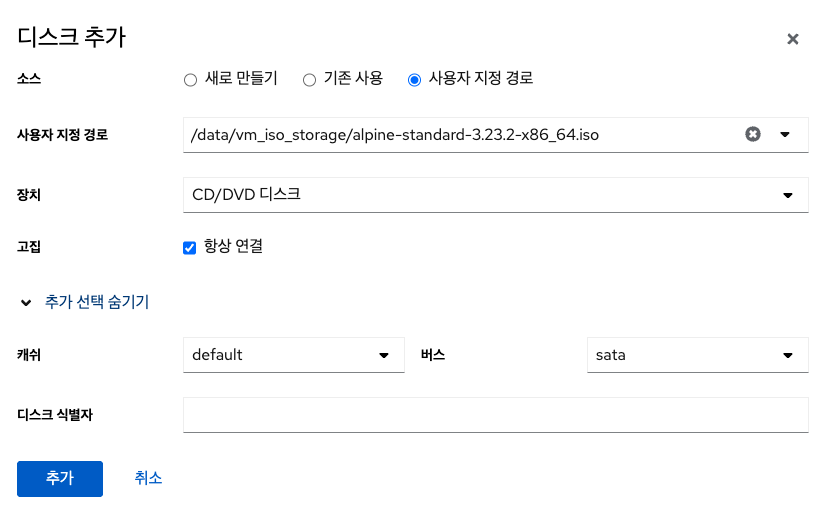
Task: Select the 새로 만들기 source option
Action: click(x=190, y=80)
